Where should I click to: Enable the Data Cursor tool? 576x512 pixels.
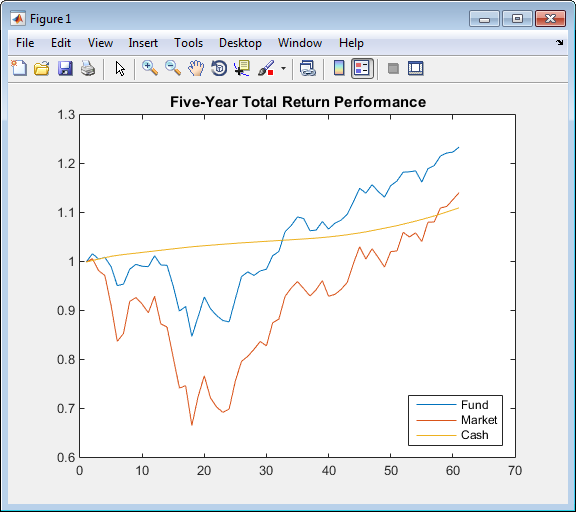[242, 68]
